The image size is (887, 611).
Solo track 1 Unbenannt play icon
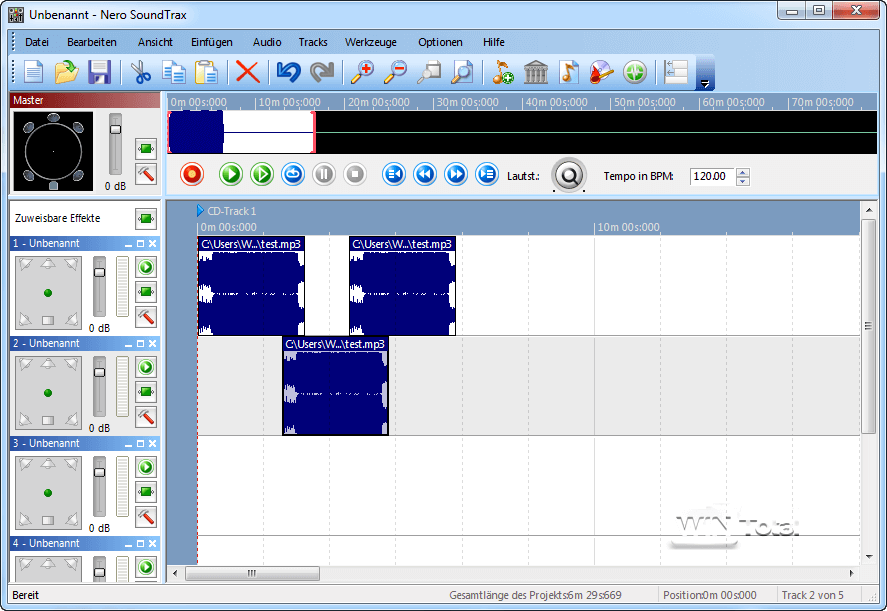point(146,267)
